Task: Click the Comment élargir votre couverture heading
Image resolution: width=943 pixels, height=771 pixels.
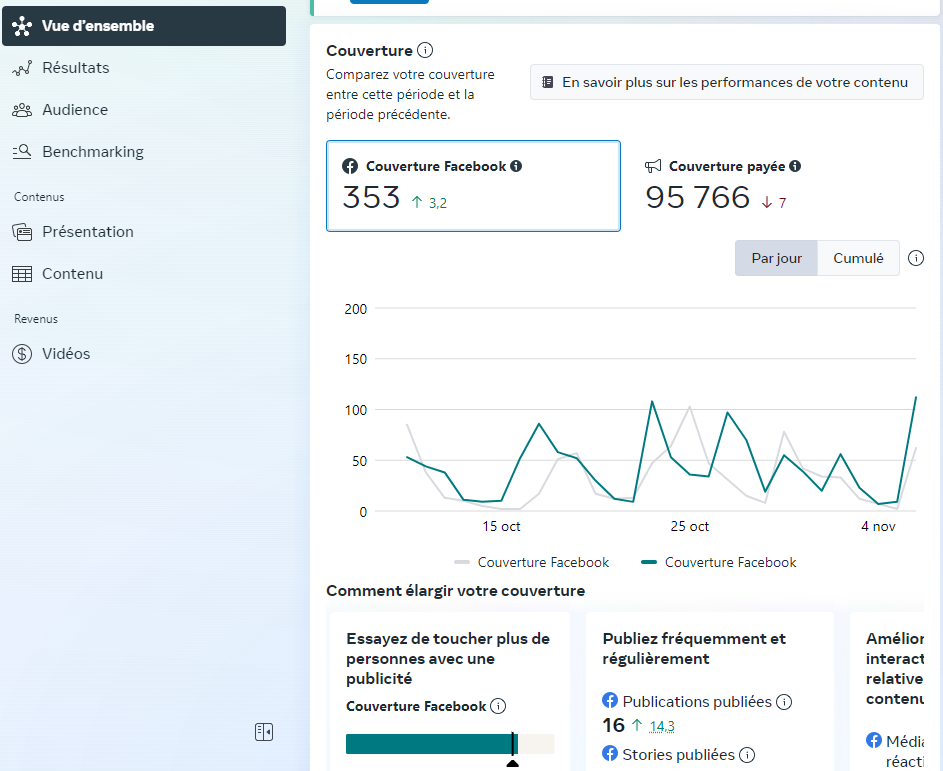Action: point(456,591)
